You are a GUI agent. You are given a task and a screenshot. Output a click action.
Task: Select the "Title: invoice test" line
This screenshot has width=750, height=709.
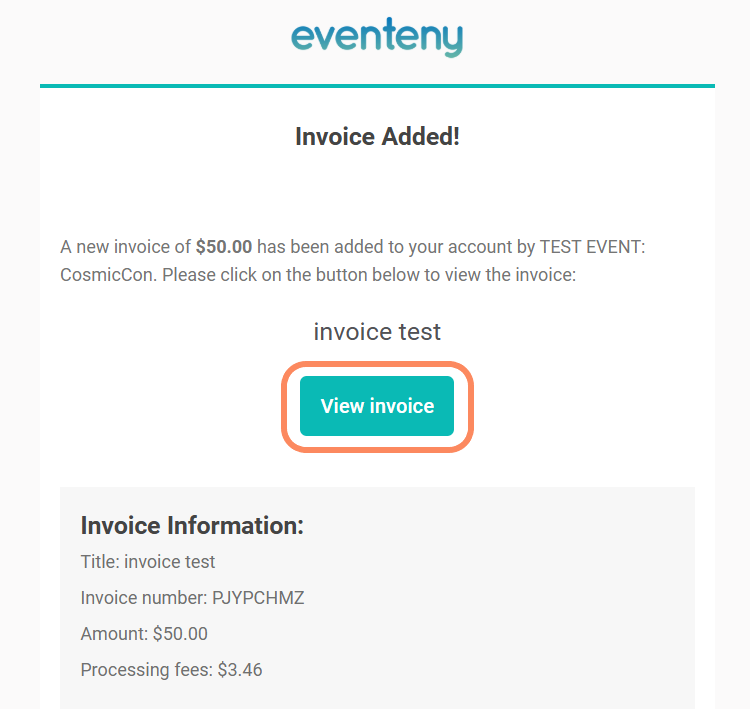pyautogui.click(x=148, y=562)
